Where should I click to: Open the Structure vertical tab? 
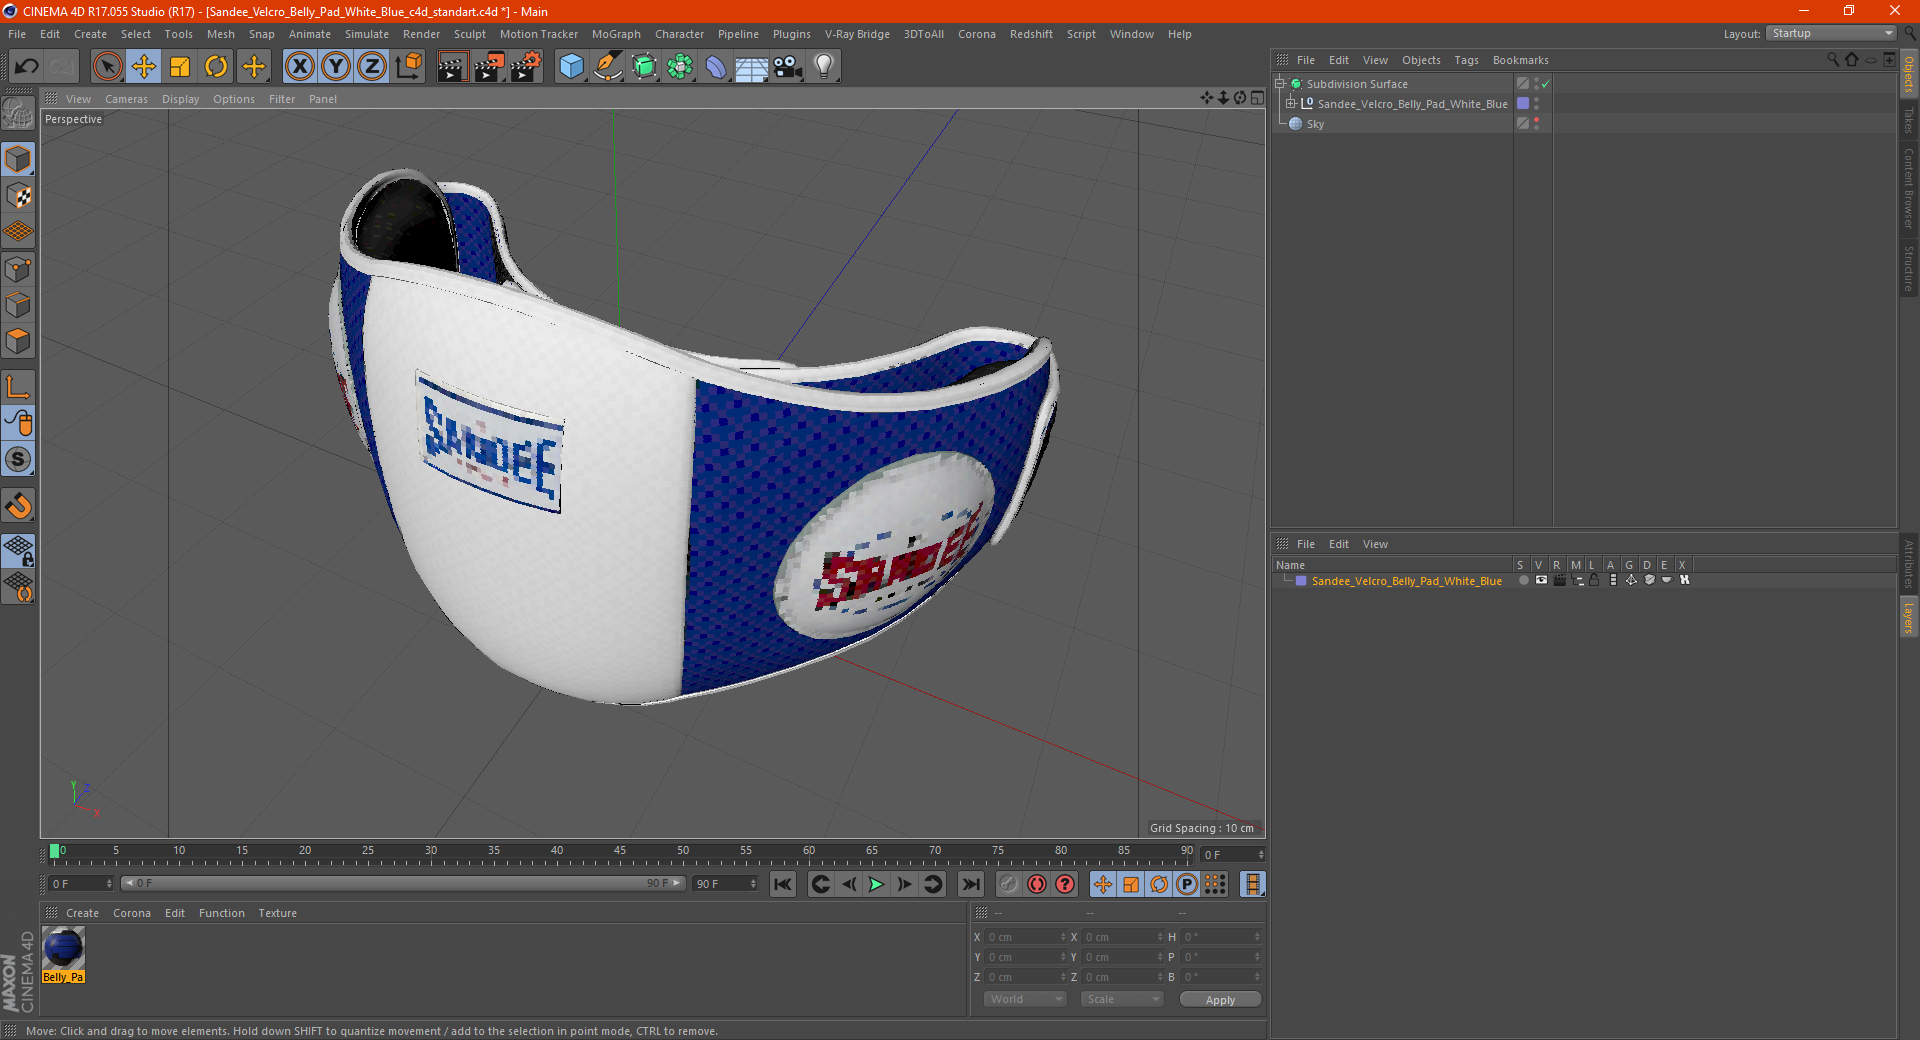click(x=1909, y=268)
